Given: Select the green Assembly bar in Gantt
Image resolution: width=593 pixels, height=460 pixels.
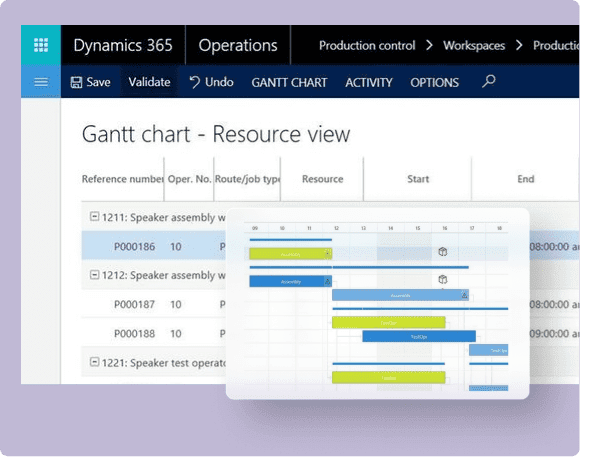Looking at the screenshot, I should 290,253.
